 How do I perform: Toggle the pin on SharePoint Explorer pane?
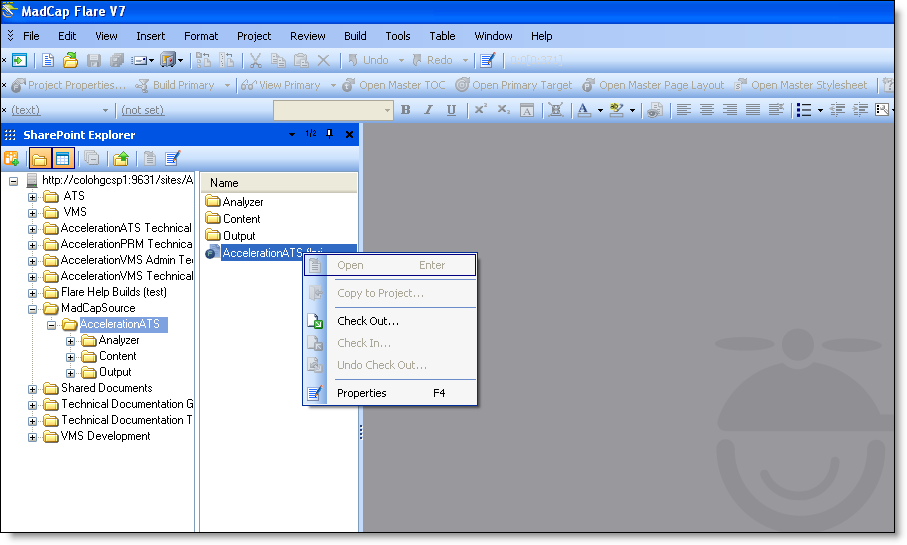click(x=329, y=134)
